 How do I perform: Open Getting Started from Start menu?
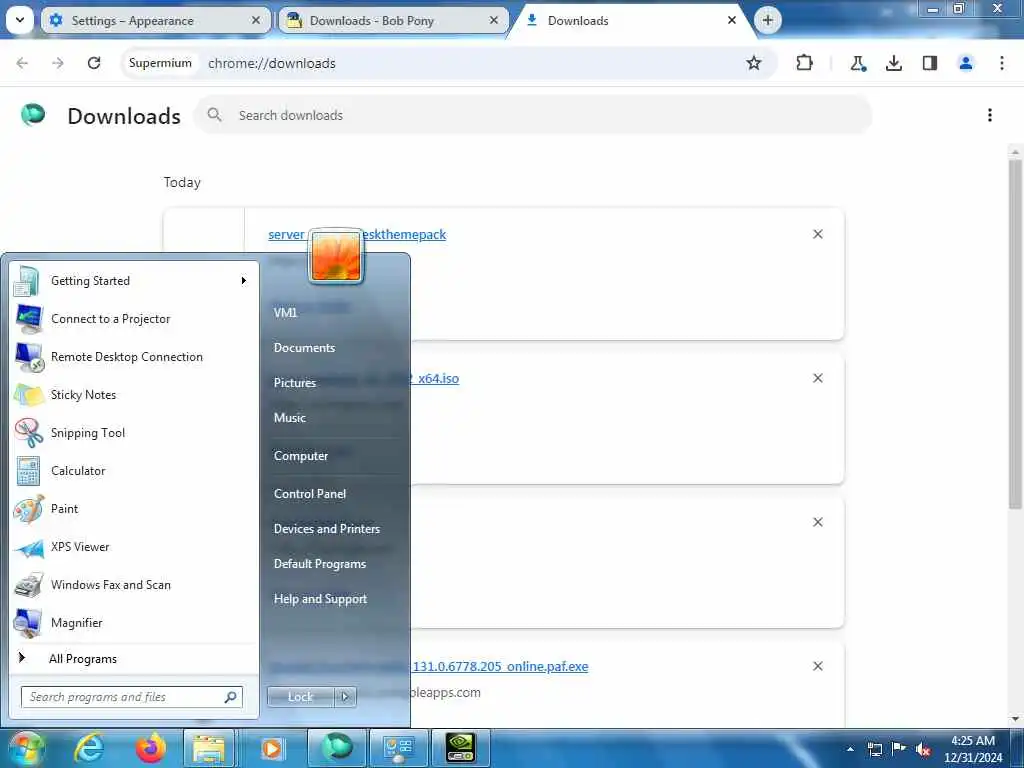coord(134,281)
